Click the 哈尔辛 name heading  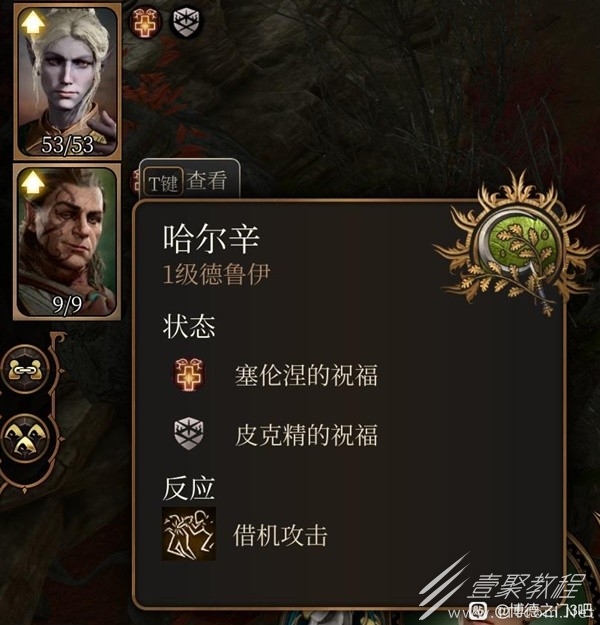pos(211,238)
